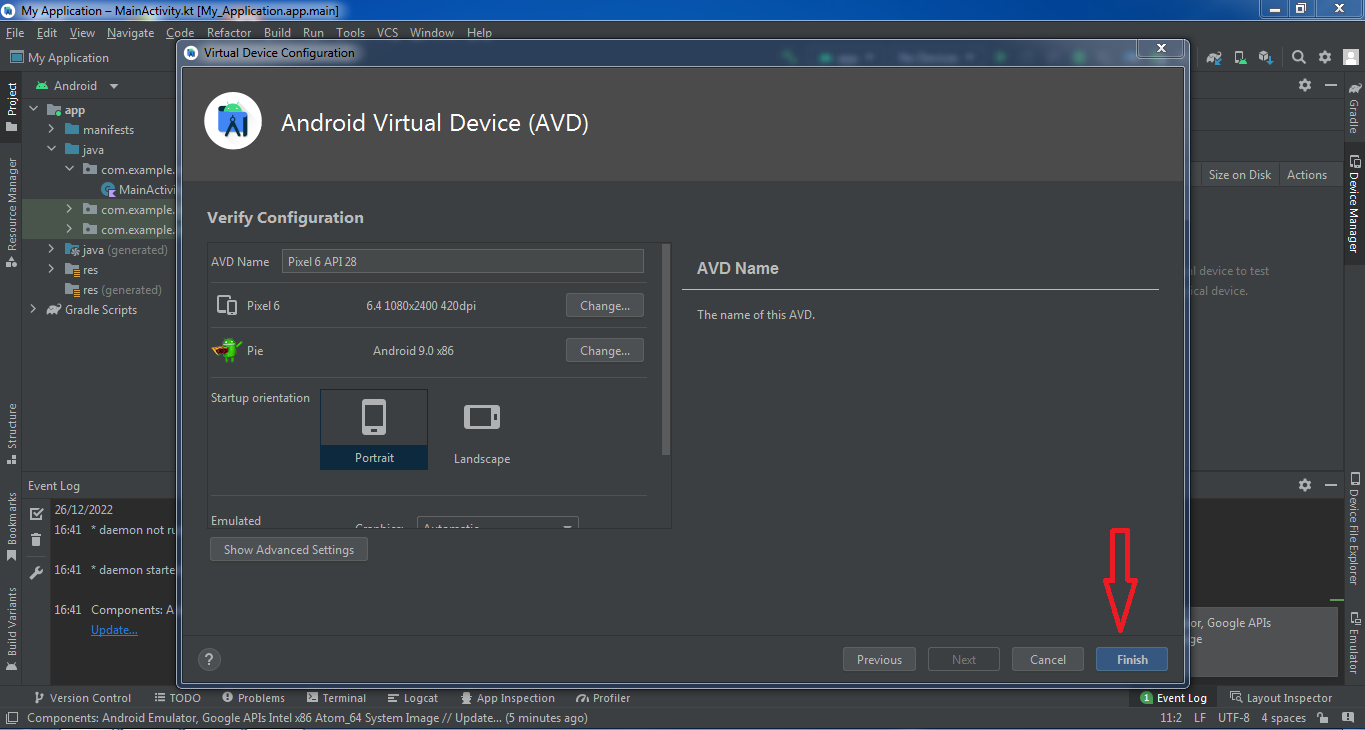Select Landscape startup orientation
The height and width of the screenshot is (730, 1365).
[x=482, y=430]
